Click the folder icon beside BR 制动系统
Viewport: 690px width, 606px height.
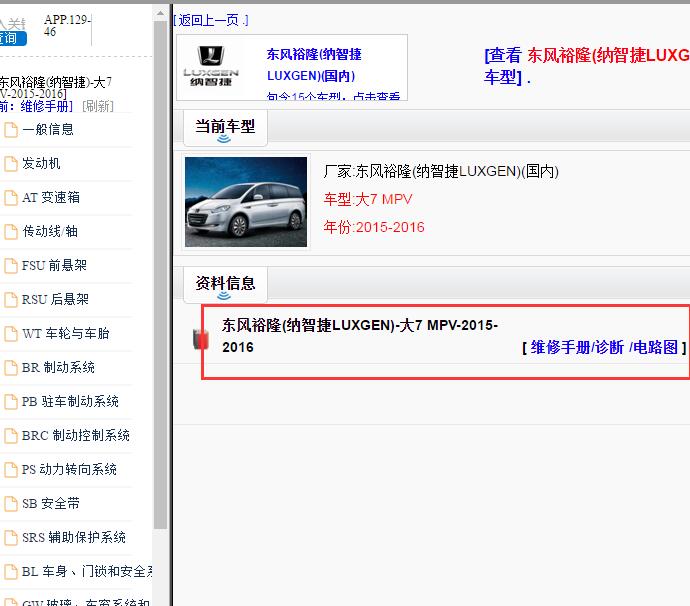[11, 367]
